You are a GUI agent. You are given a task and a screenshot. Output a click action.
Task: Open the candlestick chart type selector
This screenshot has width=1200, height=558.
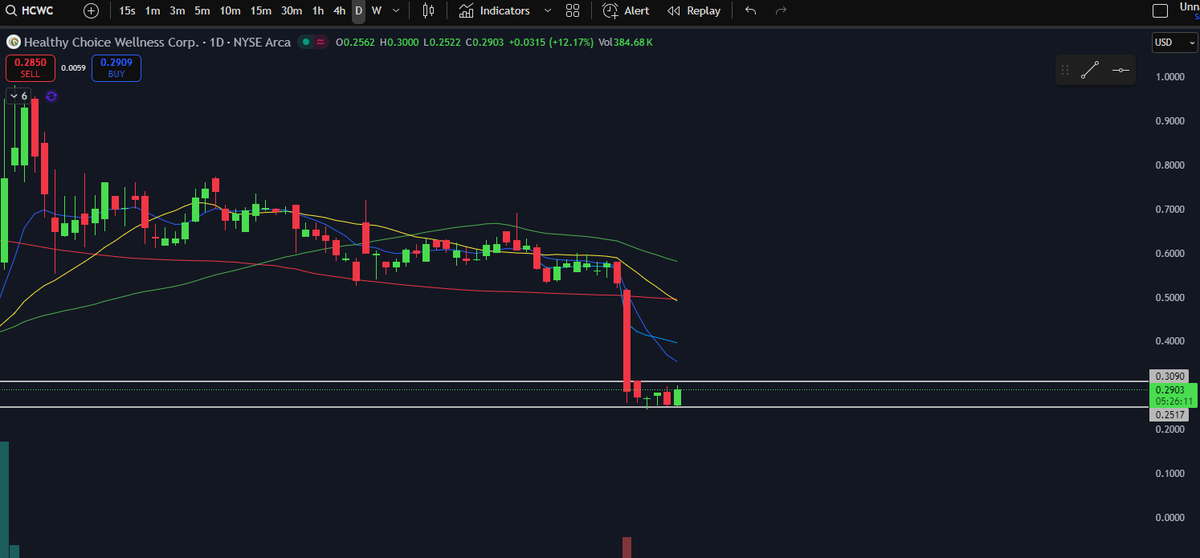click(428, 11)
